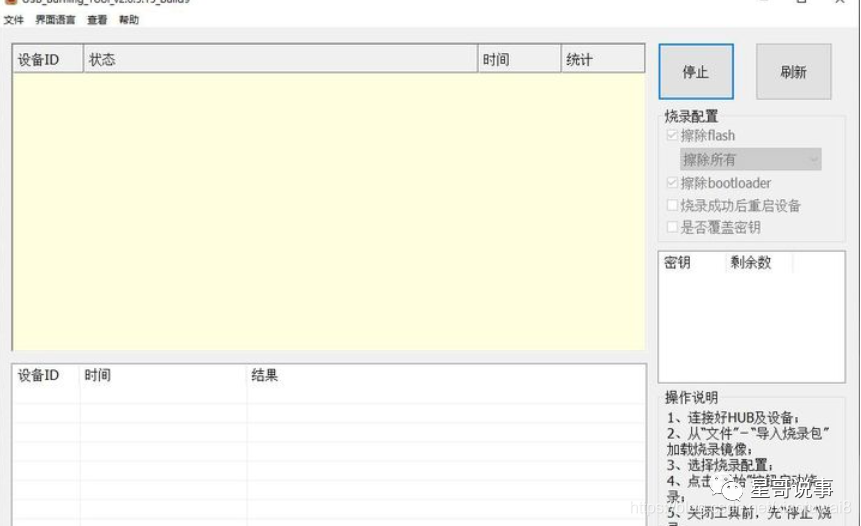The width and height of the screenshot is (861, 526).
Task: Open the 帮助 menu
Action: 129,20
